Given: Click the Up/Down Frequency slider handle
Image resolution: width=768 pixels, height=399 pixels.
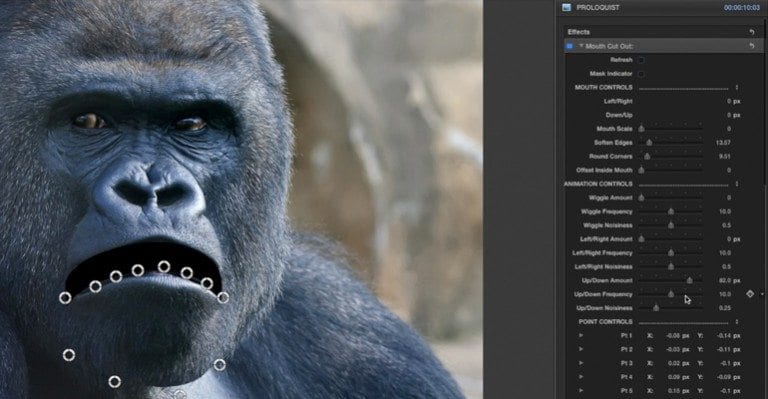Looking at the screenshot, I should pyautogui.click(x=671, y=294).
